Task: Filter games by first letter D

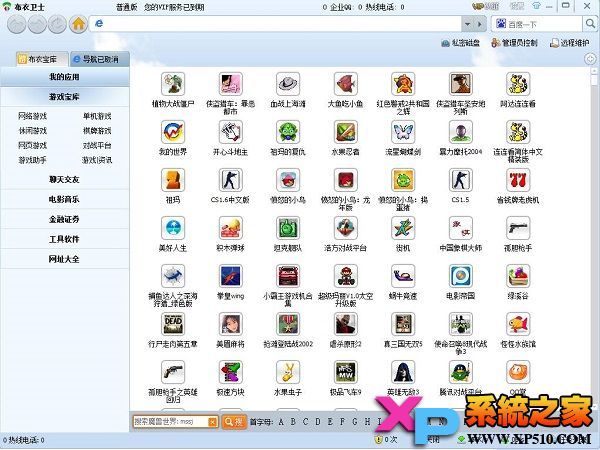Action: click(x=318, y=422)
